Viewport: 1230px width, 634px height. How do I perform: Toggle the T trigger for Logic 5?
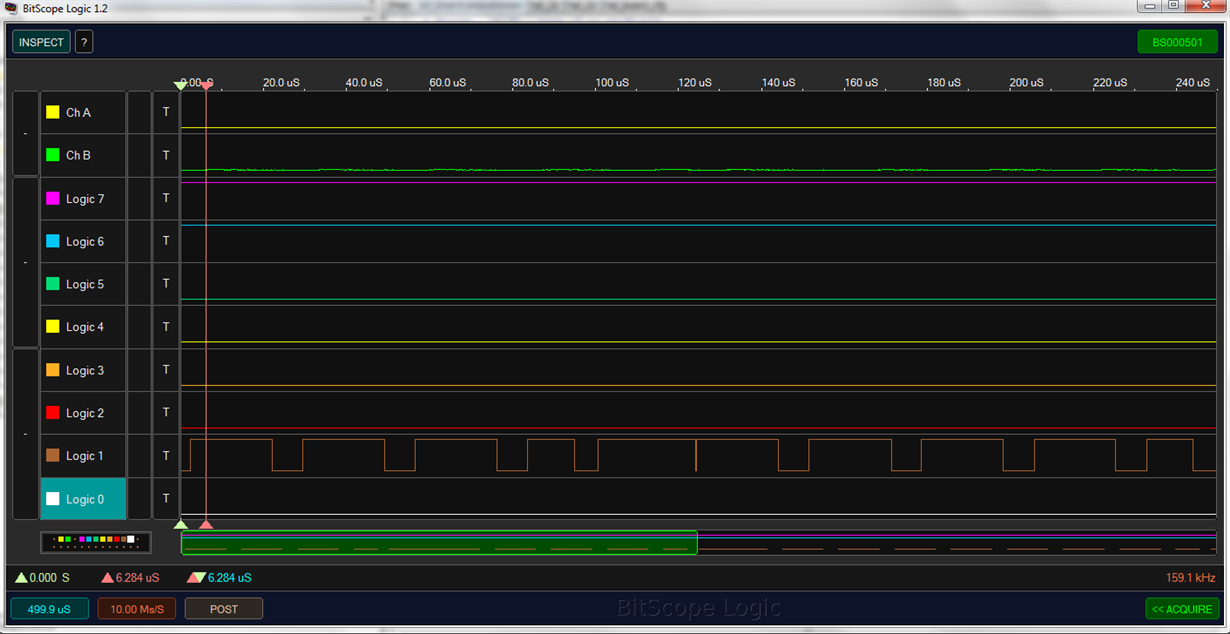[x=166, y=284]
